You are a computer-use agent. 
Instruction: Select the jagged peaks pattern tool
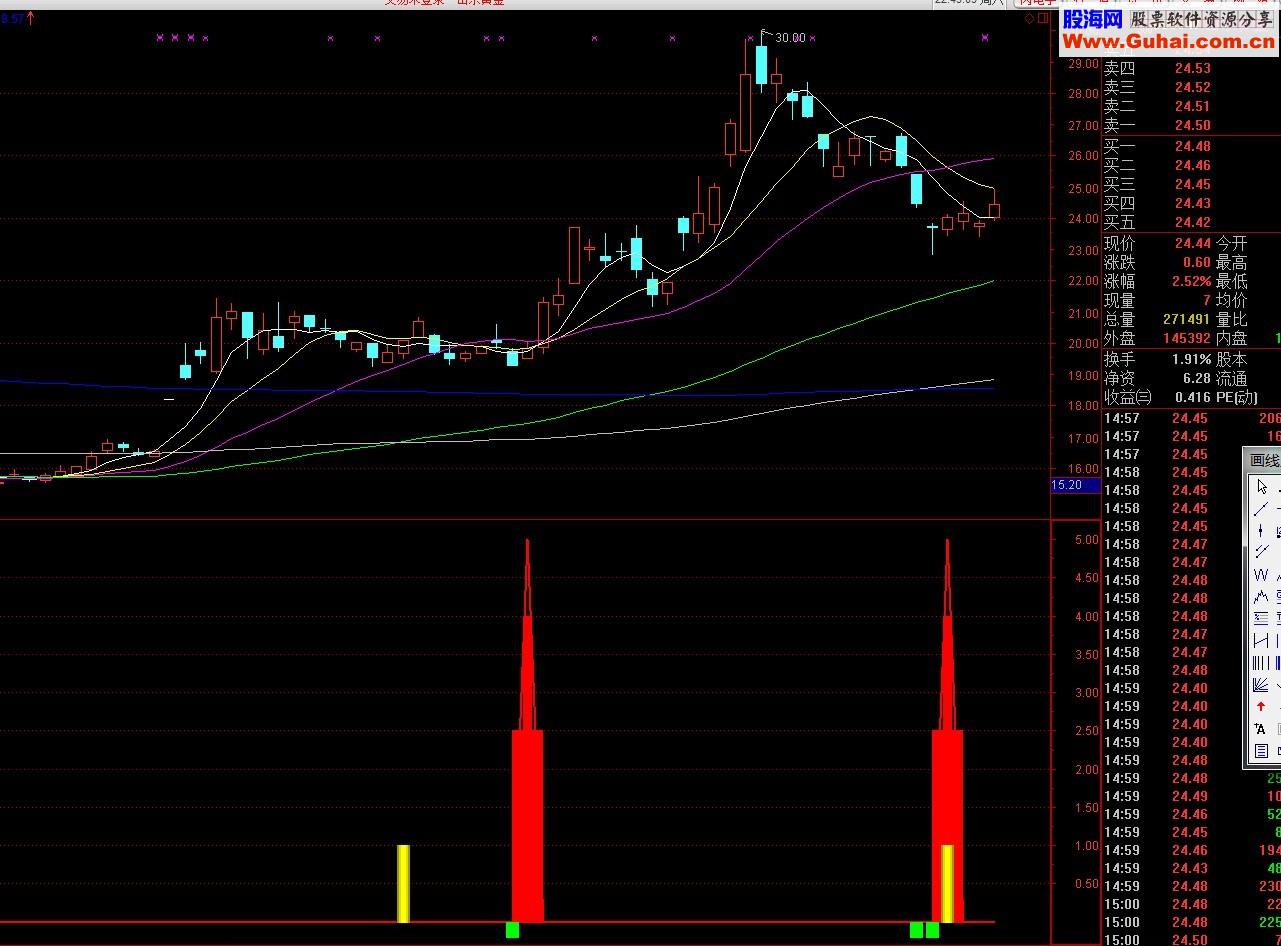1261,597
